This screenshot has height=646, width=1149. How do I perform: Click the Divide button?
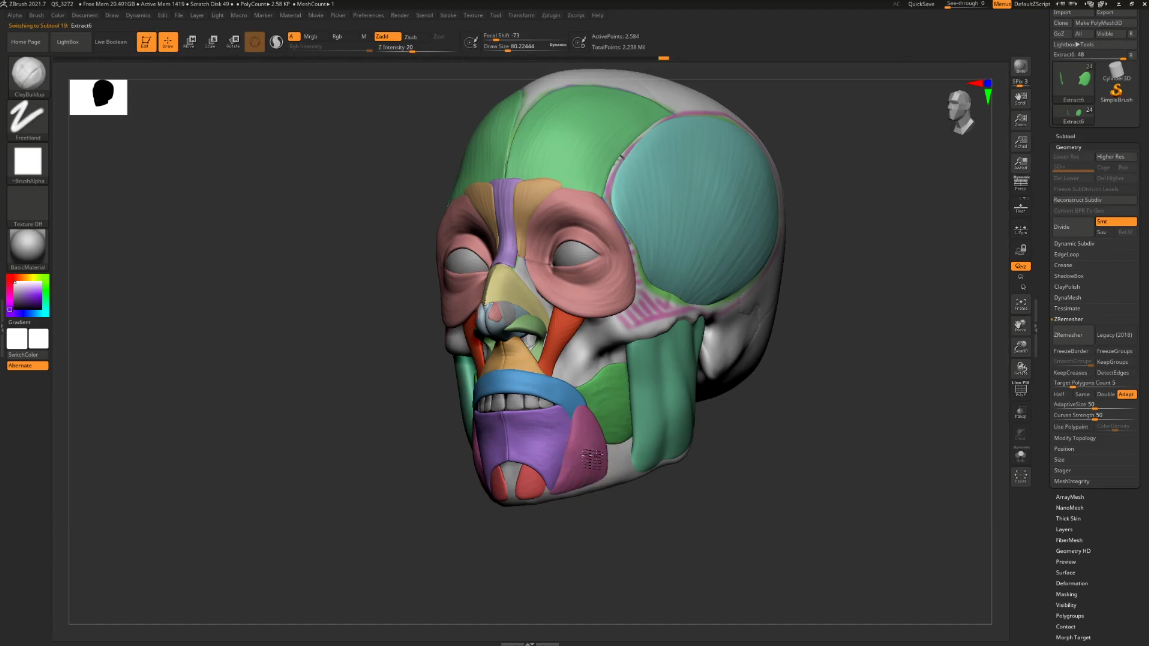coord(1073,227)
